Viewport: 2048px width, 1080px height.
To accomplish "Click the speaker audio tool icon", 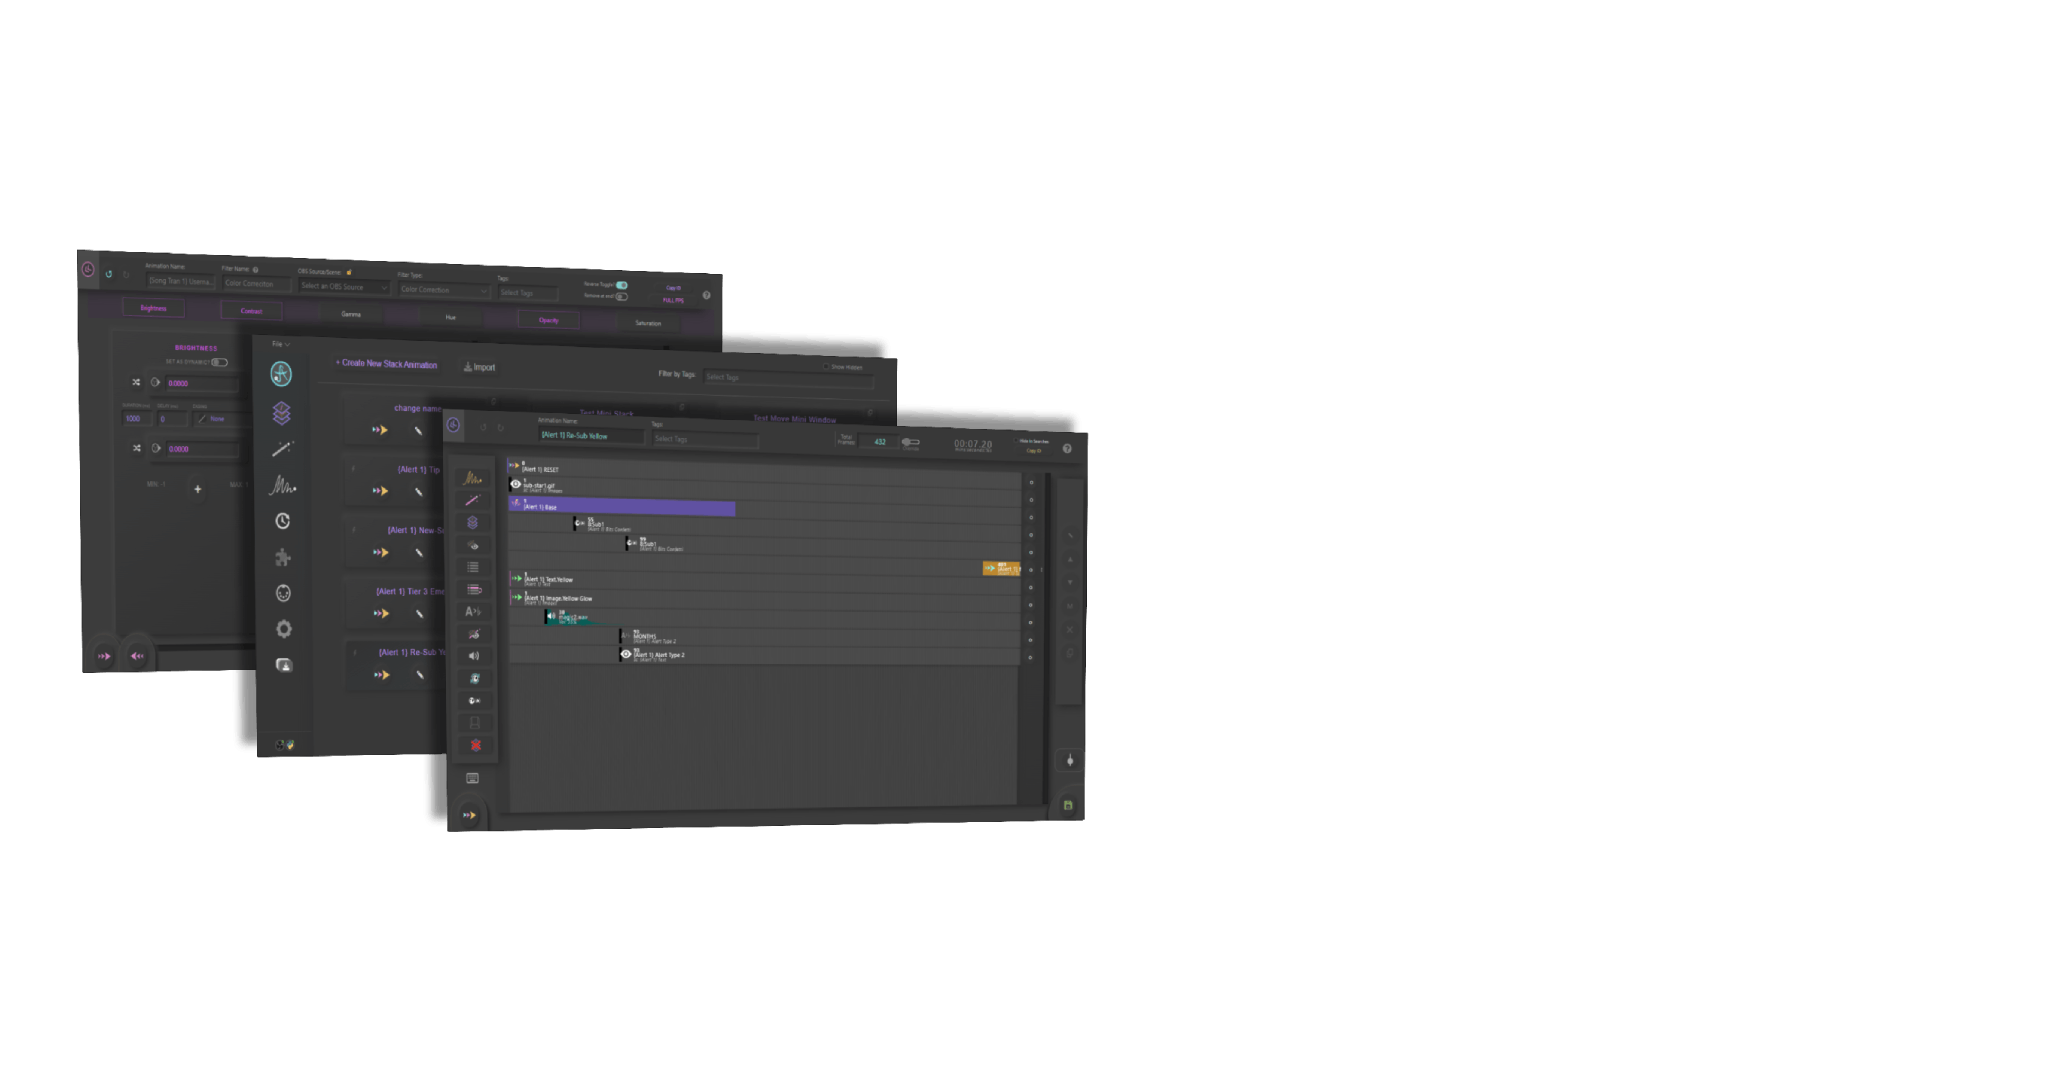I will click(474, 656).
